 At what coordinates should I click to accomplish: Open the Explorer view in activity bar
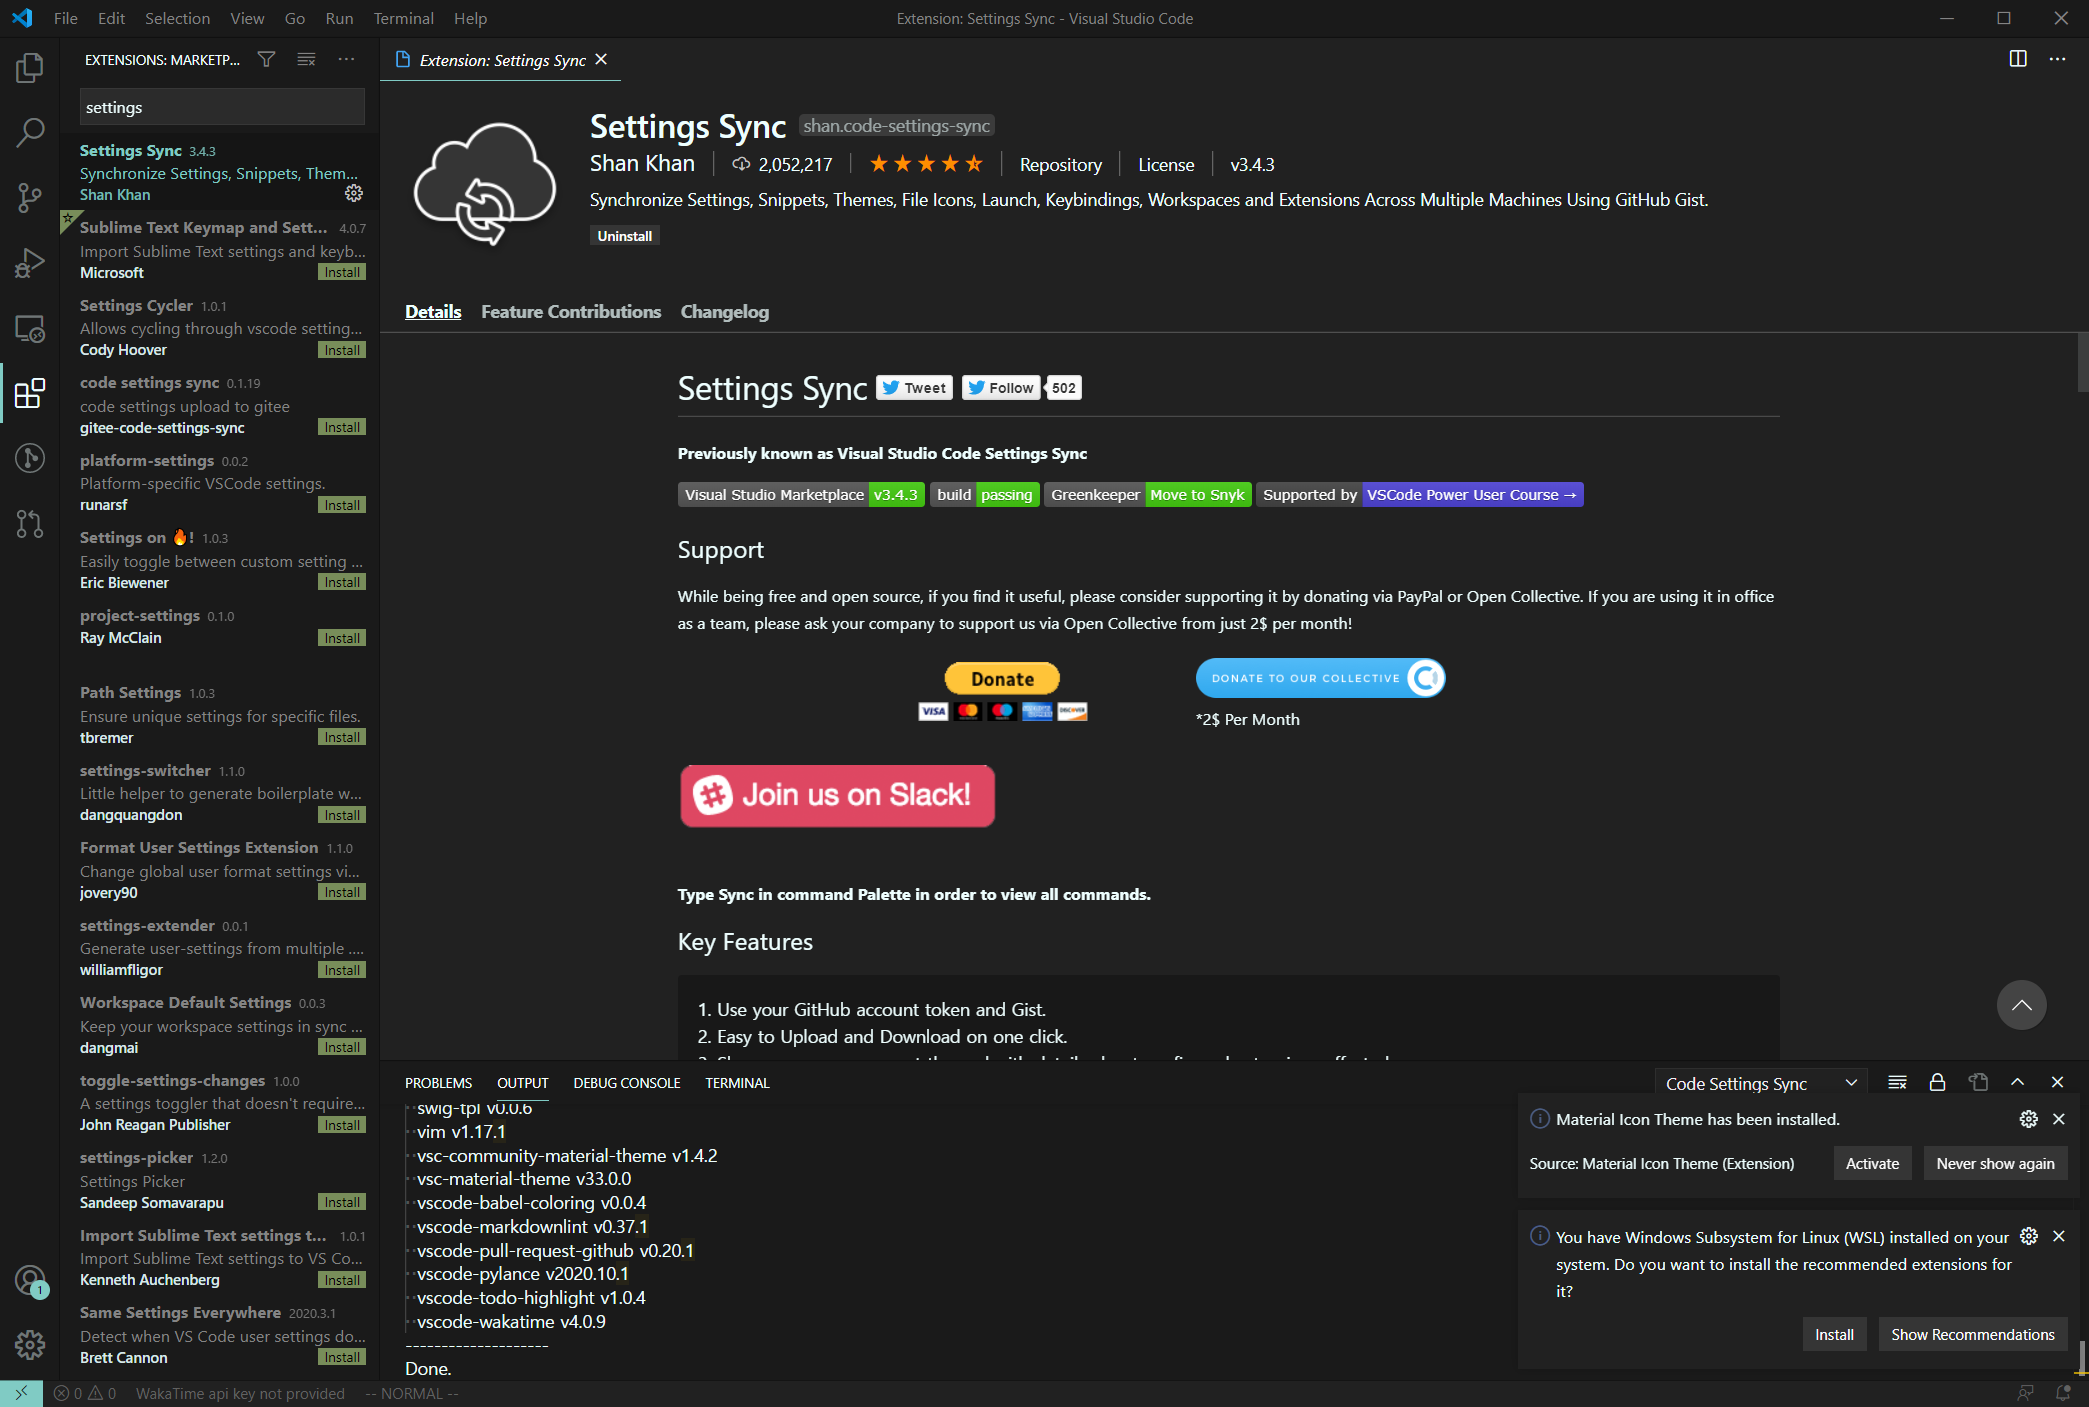click(x=30, y=68)
